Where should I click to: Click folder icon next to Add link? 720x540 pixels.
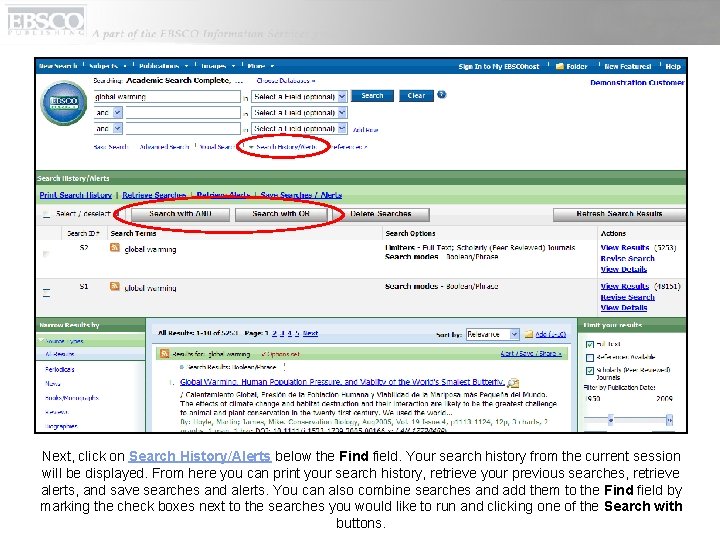coord(529,334)
